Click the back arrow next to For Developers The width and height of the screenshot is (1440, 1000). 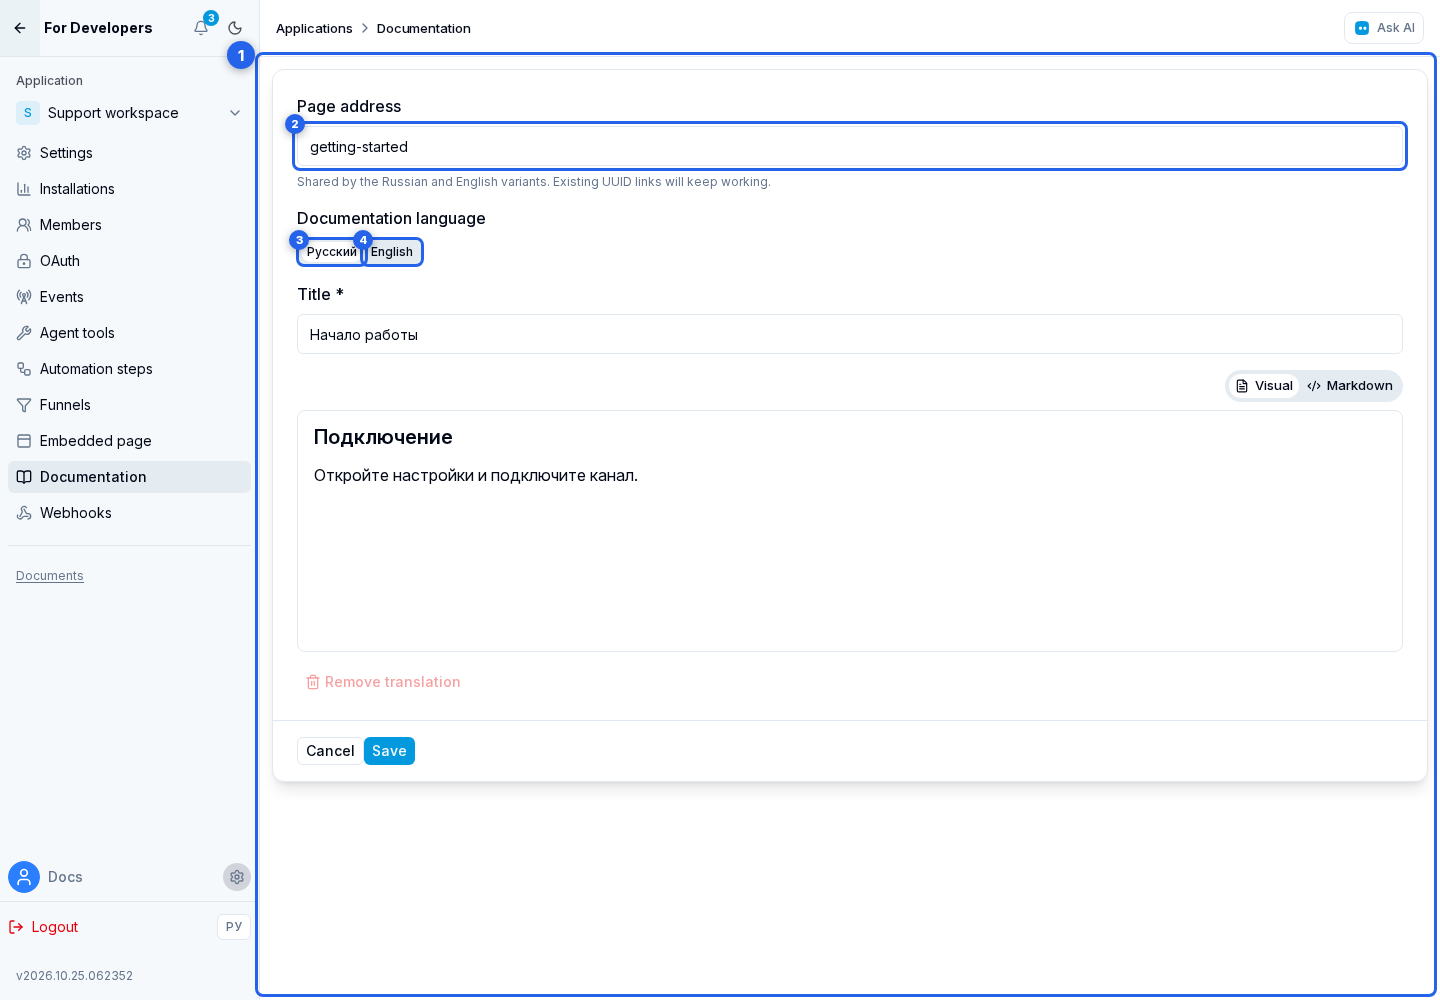pos(20,28)
